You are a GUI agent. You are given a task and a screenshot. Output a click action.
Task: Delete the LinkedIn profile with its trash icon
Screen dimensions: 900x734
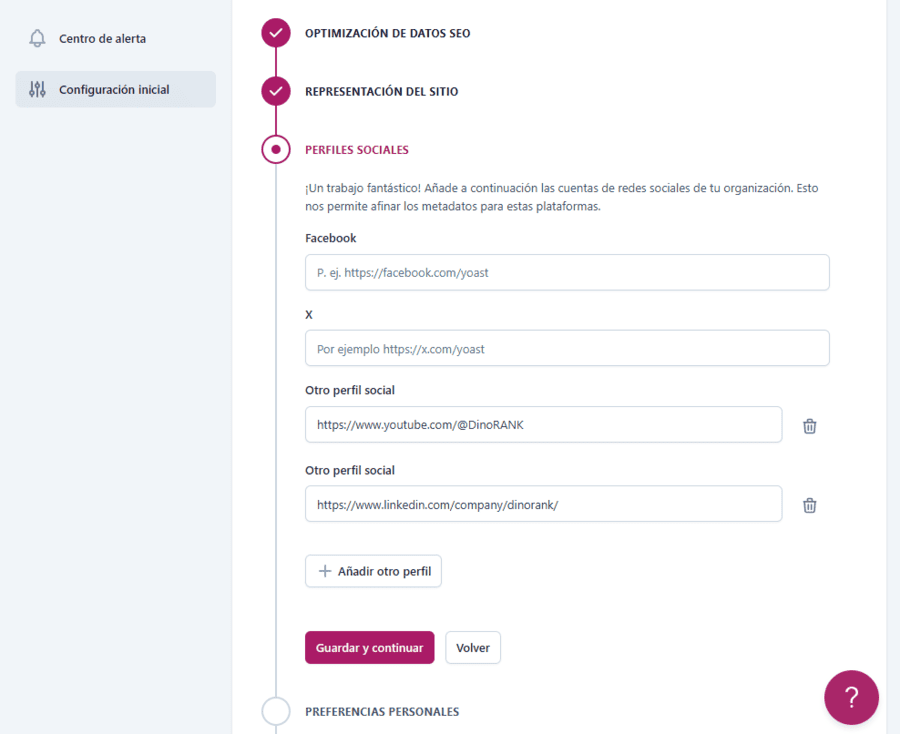[809, 505]
